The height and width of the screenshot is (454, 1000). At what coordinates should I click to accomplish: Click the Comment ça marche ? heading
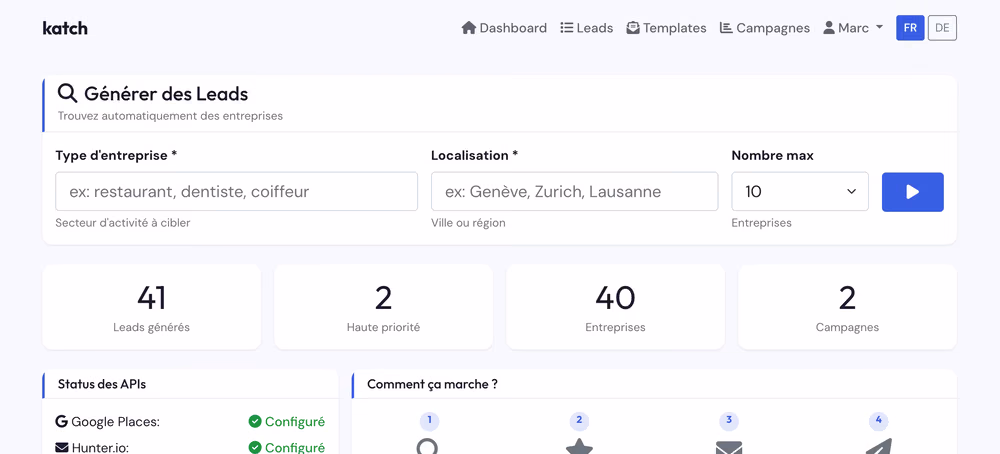[x=432, y=384]
